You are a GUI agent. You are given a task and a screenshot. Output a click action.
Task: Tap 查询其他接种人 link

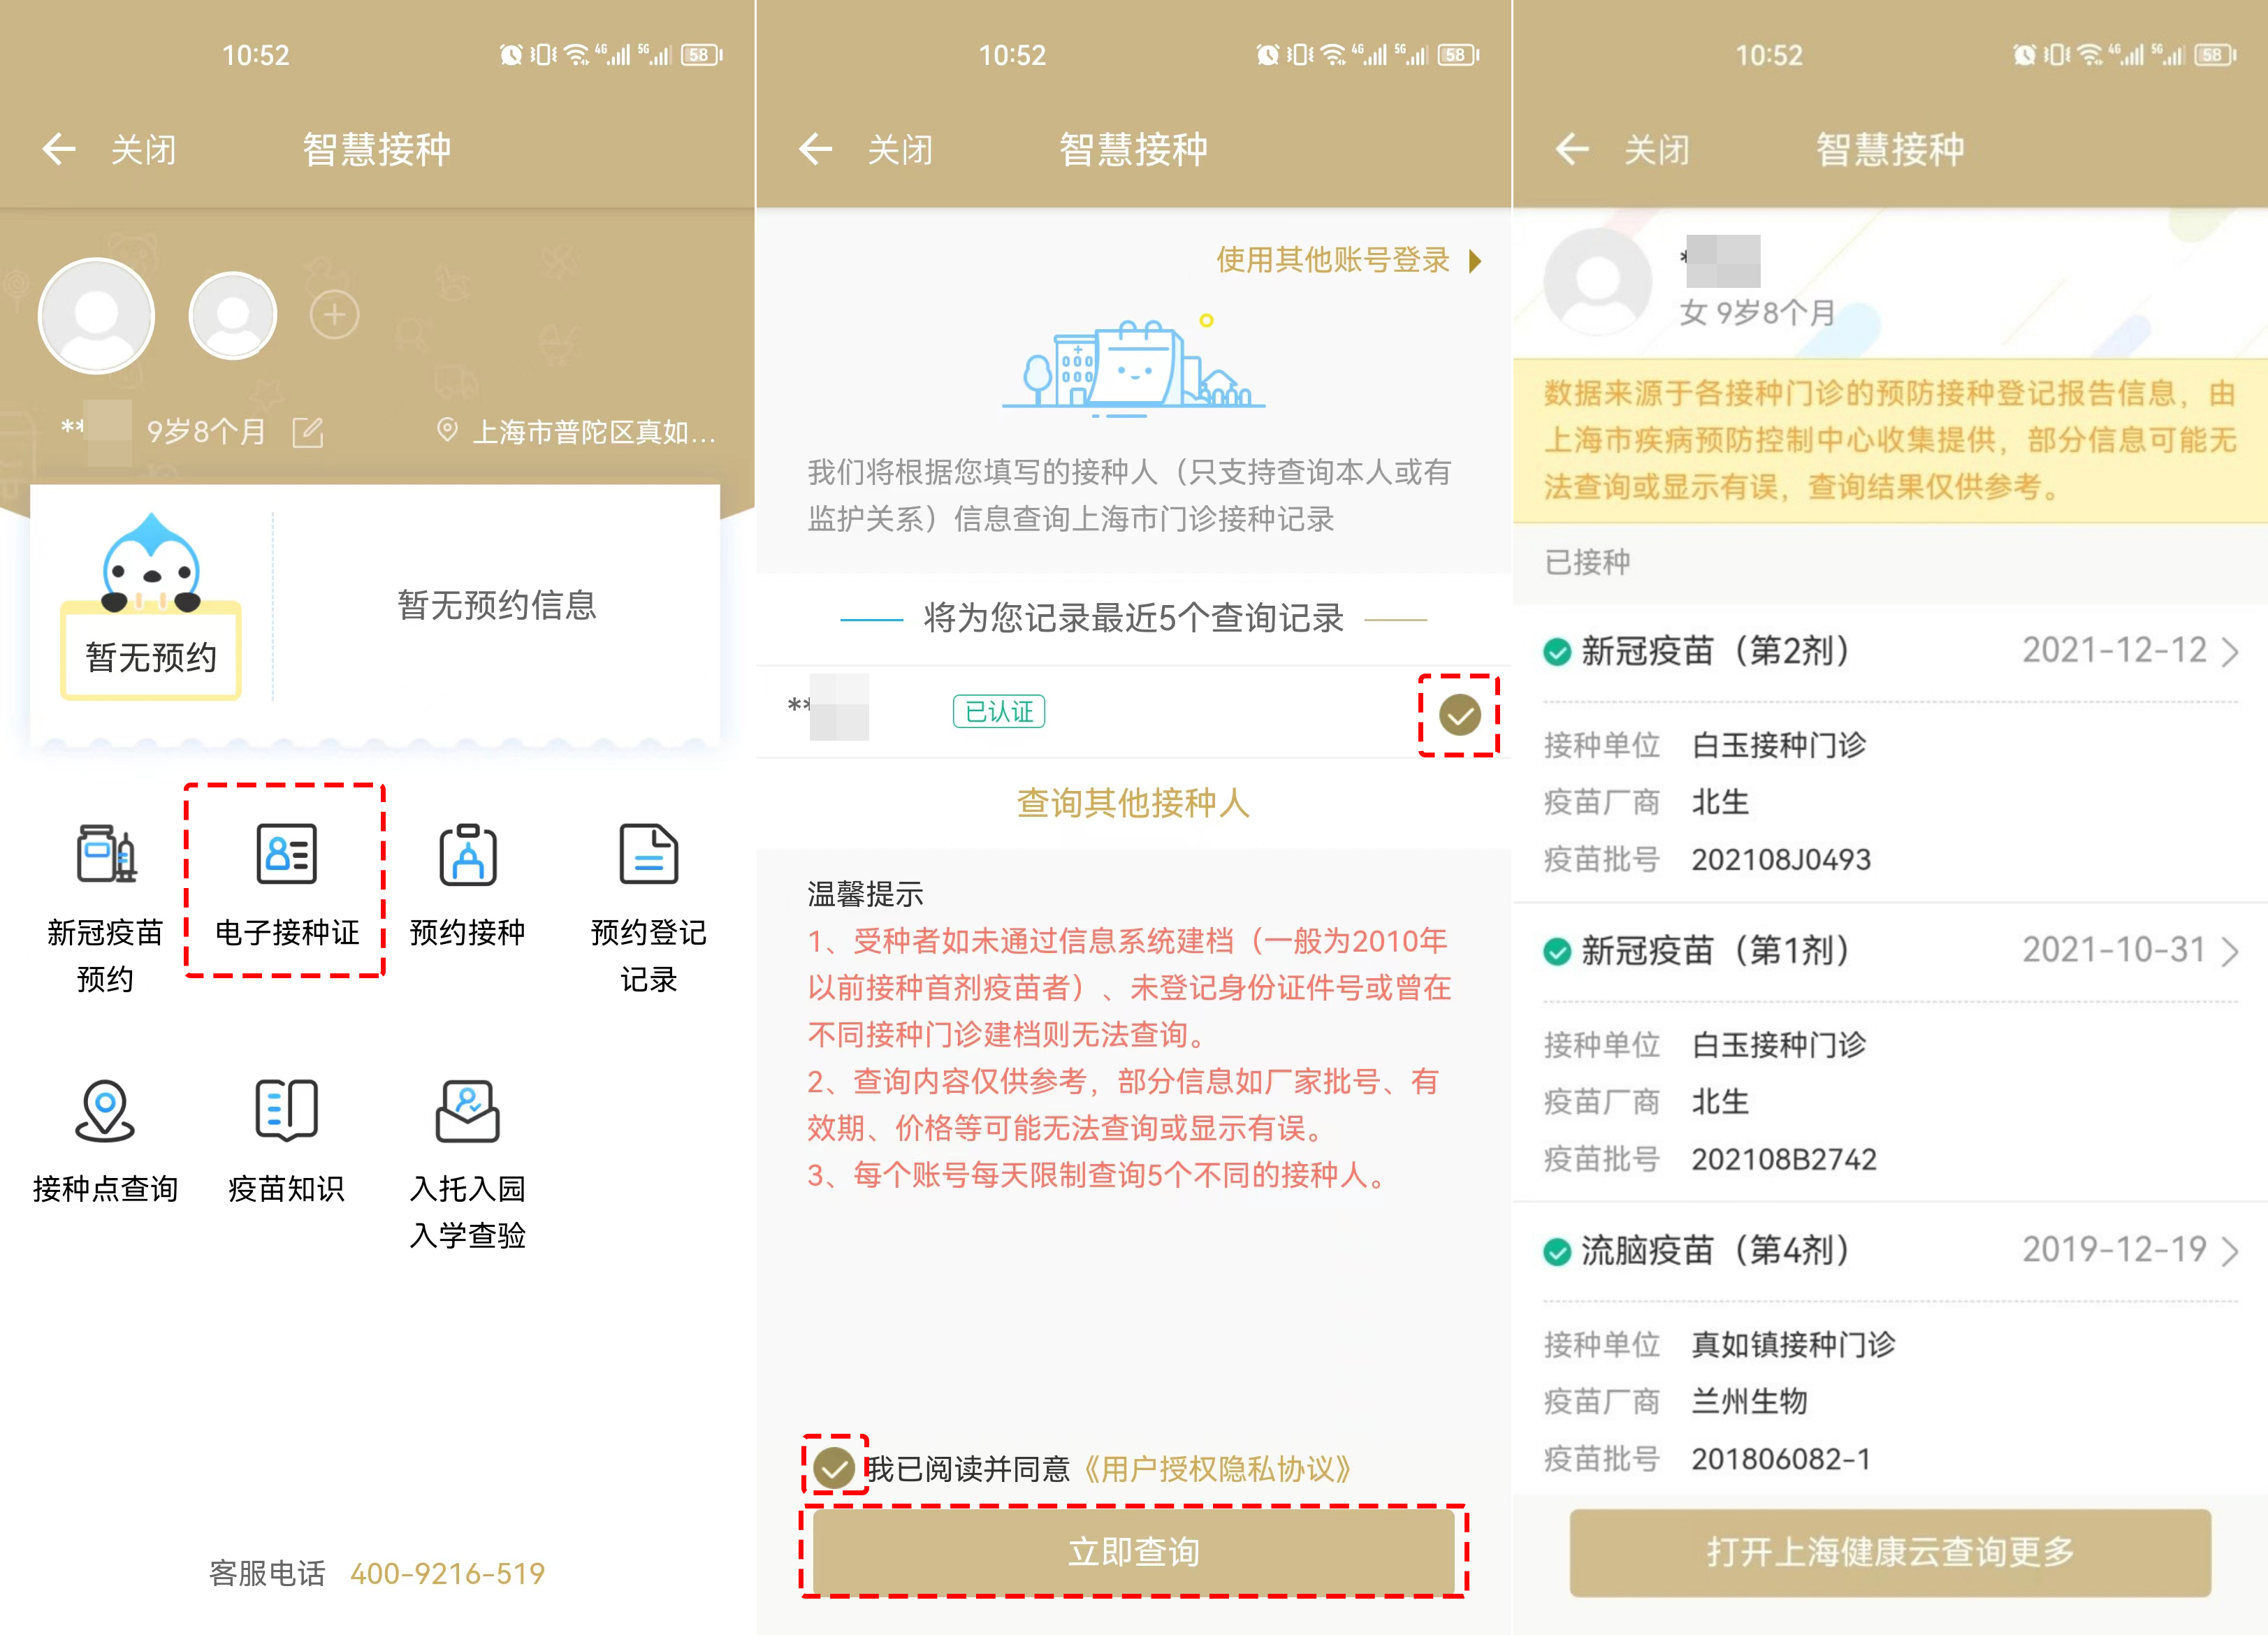pyautogui.click(x=1133, y=802)
